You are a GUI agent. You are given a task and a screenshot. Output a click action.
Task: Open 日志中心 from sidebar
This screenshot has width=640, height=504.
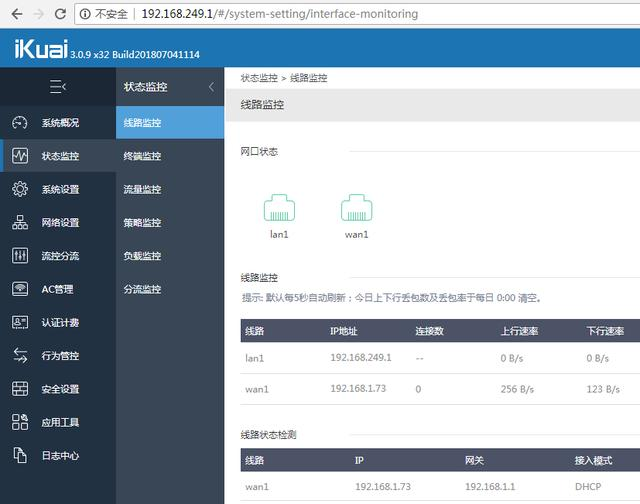tap(60, 455)
